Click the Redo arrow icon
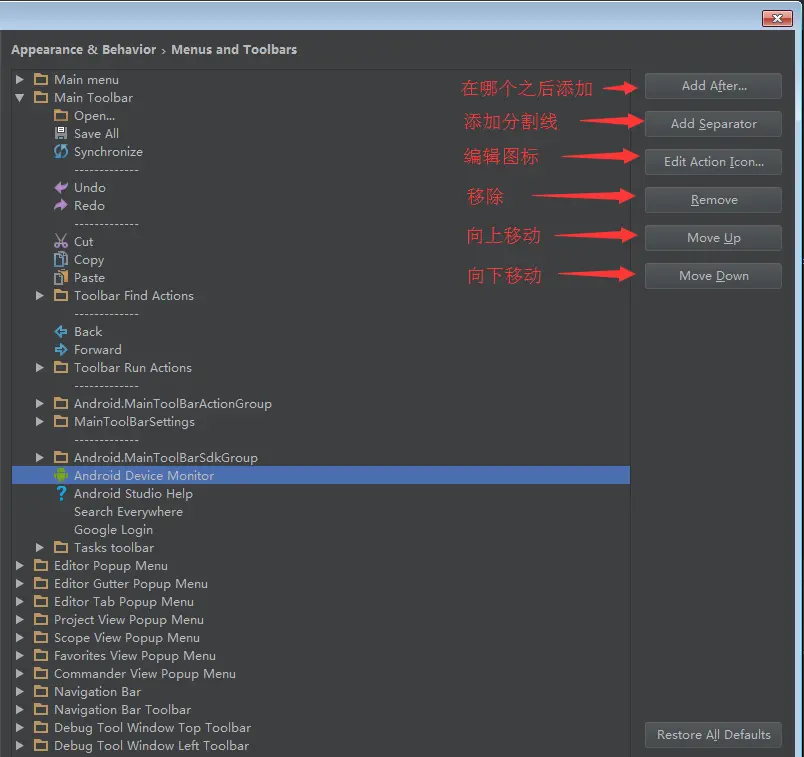Screen dimensions: 804x757 click(x=61, y=205)
